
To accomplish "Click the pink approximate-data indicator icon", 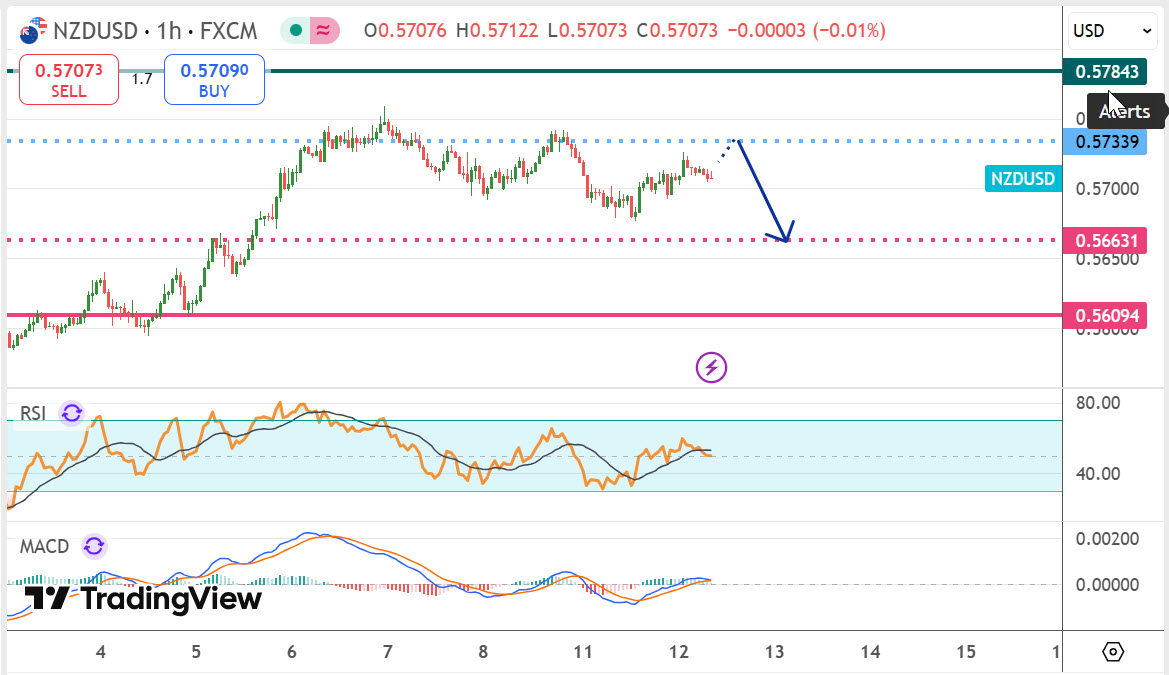I will coord(324,31).
